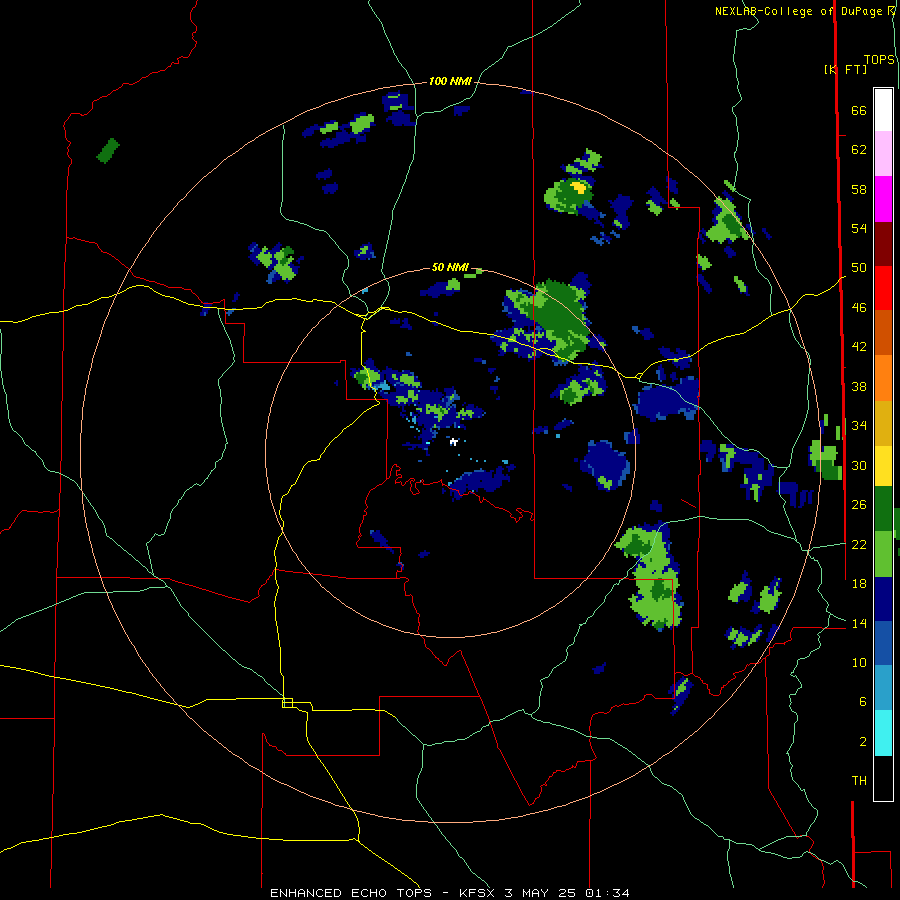900x900 pixels.
Task: Click the 34 legend value
Action: (859, 426)
